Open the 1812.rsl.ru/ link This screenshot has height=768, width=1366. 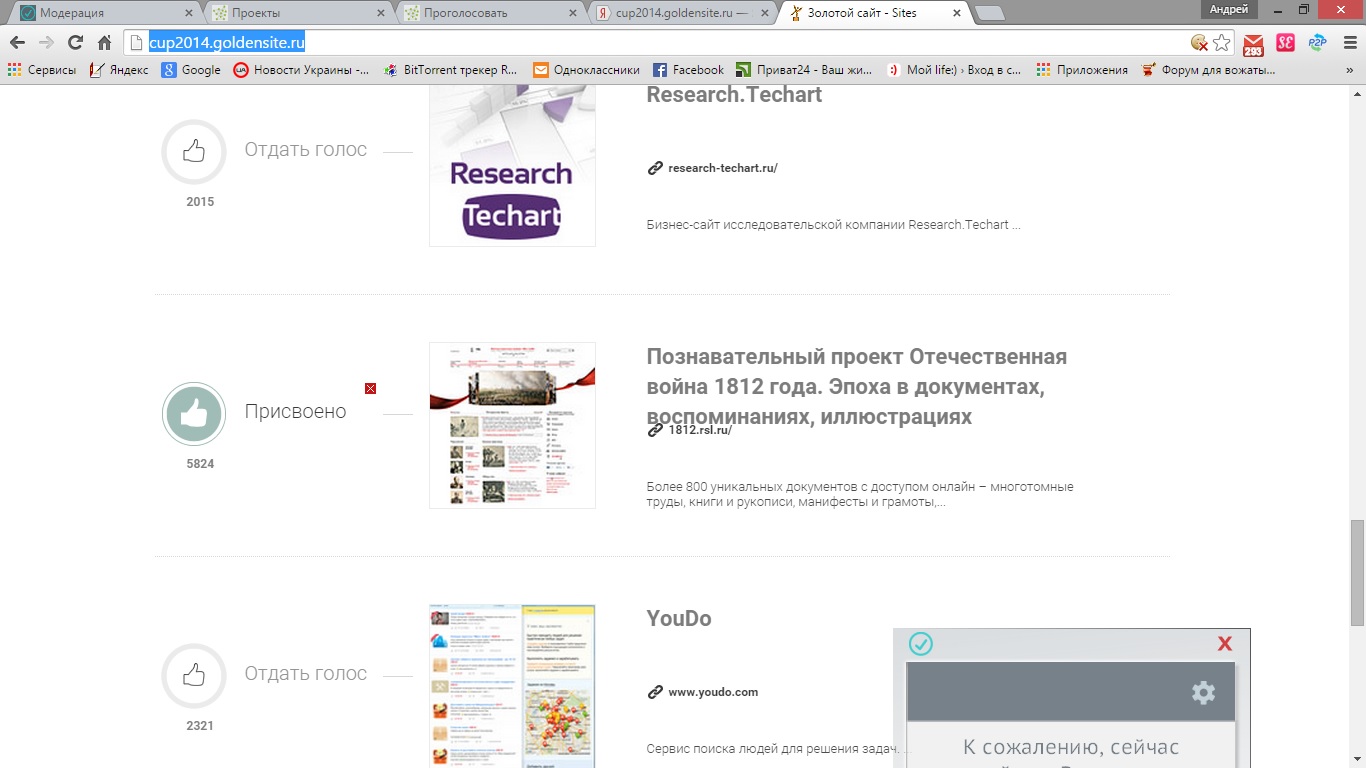[700, 430]
